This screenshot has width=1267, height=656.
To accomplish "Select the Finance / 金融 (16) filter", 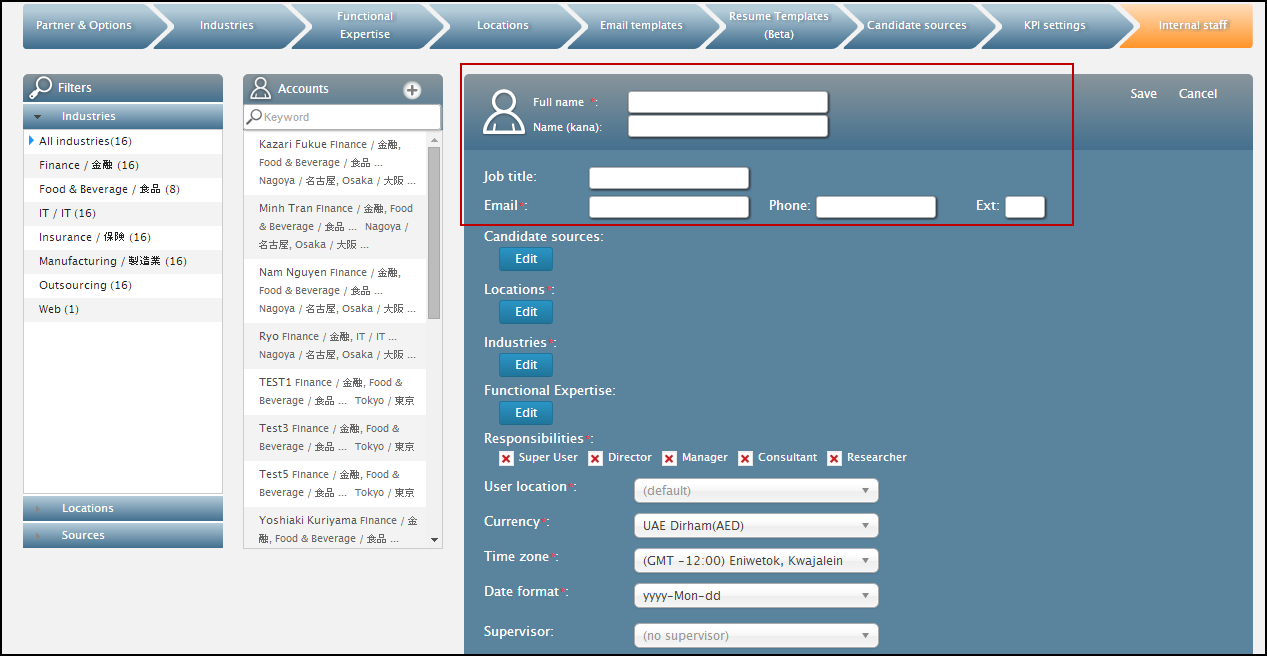I will click(123, 165).
